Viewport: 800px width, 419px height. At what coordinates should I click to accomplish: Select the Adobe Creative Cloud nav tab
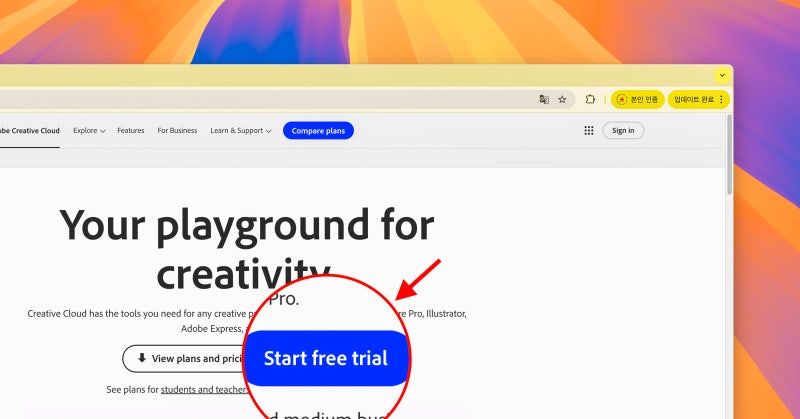click(x=30, y=131)
